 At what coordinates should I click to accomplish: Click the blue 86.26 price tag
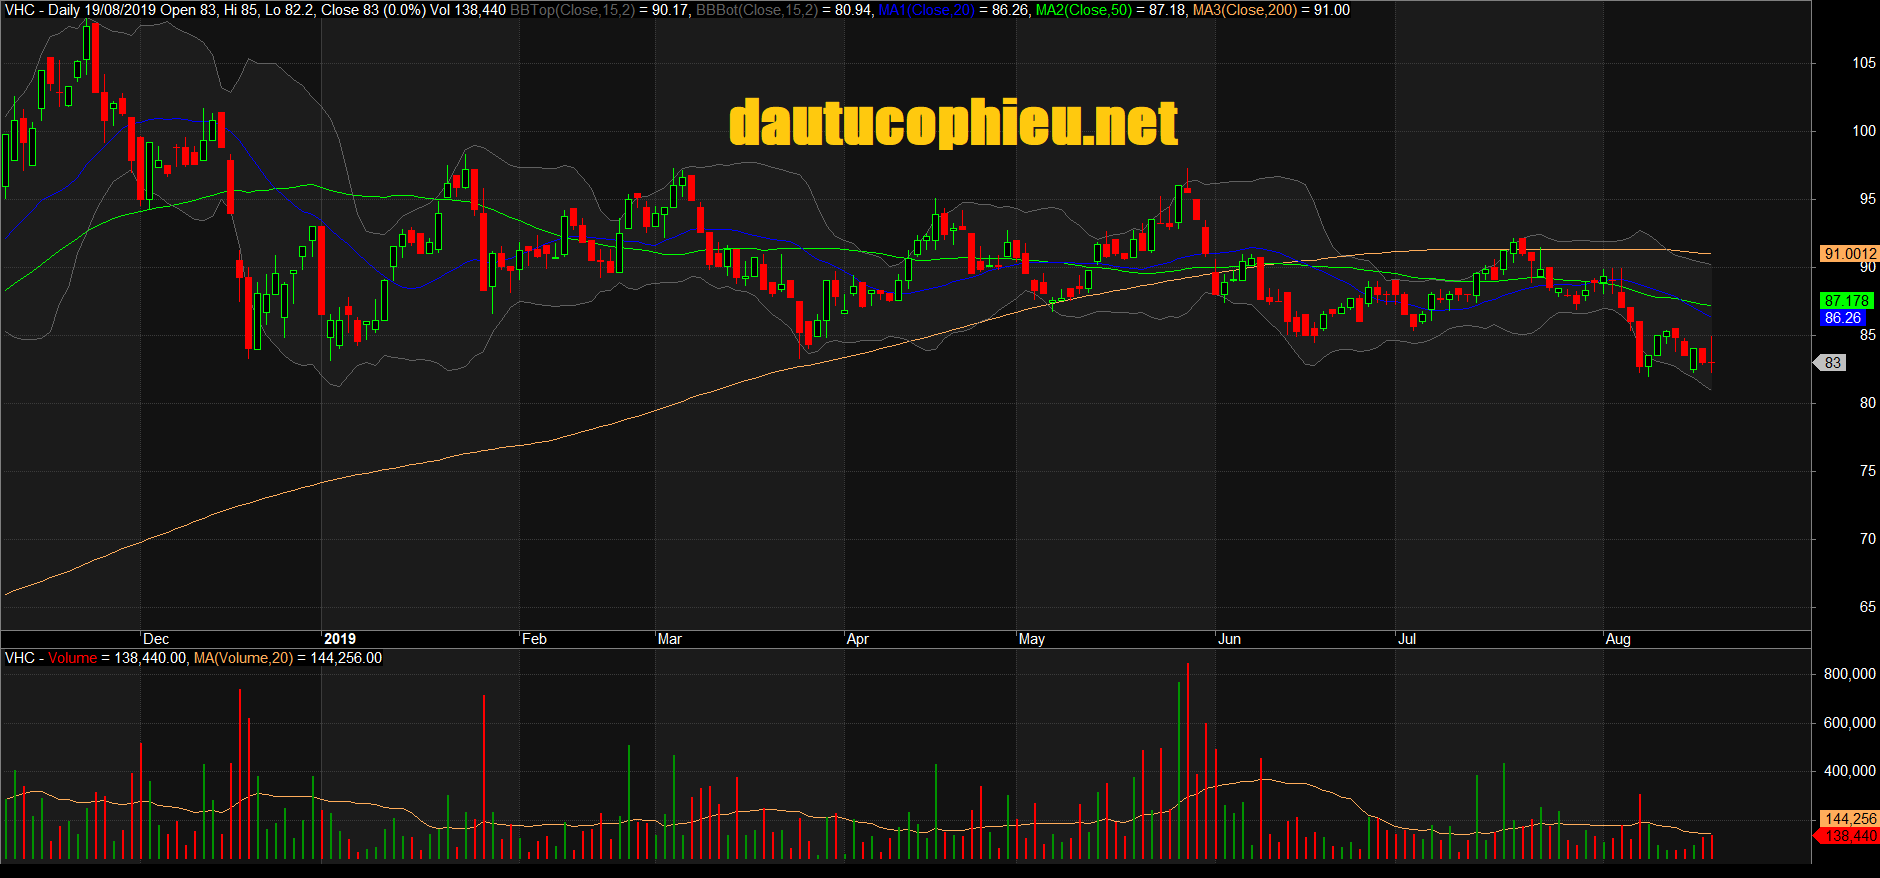coord(1842,318)
